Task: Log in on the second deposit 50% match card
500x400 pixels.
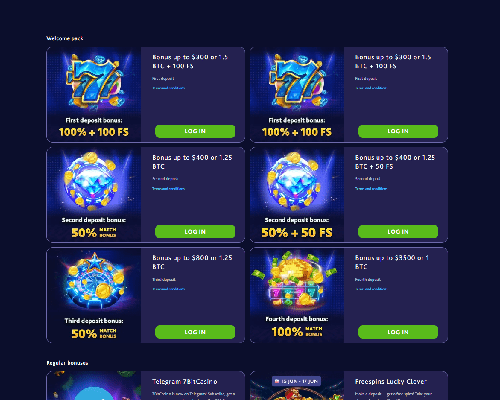Action: tap(195, 232)
